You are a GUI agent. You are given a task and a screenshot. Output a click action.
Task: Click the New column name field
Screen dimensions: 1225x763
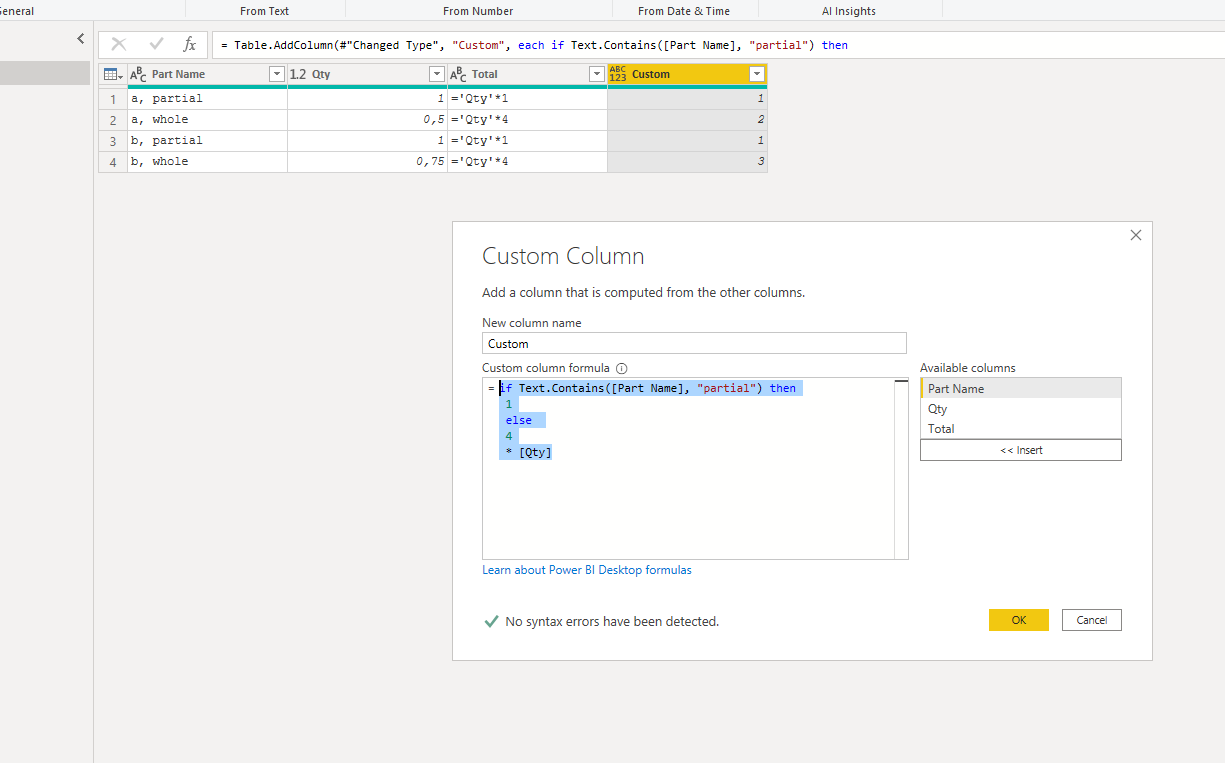(694, 343)
